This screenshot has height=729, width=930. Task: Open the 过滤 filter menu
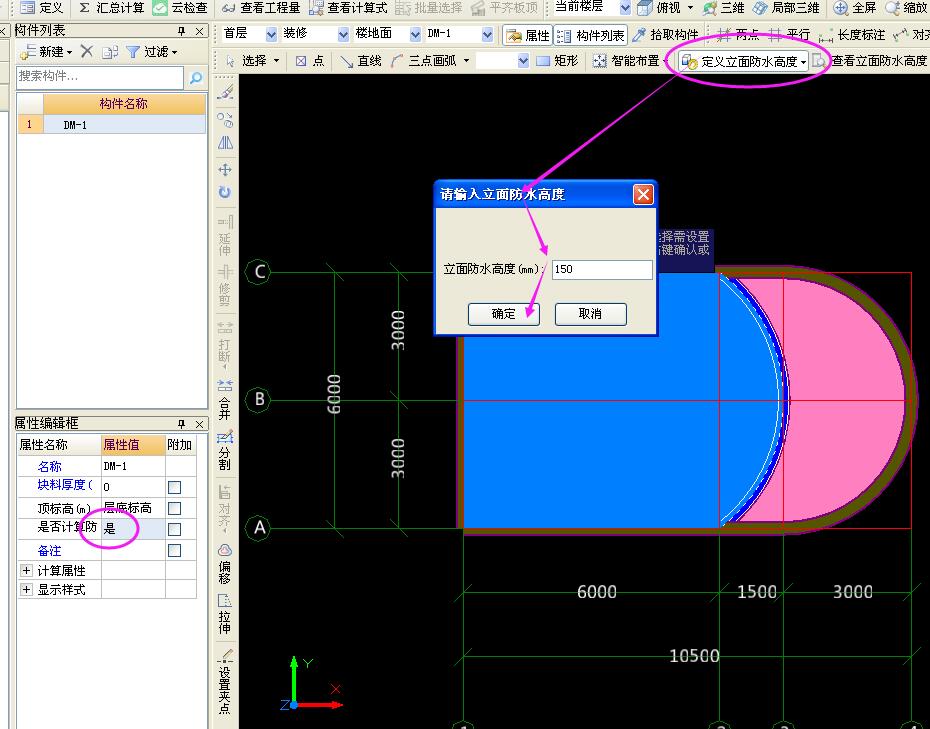pos(151,51)
